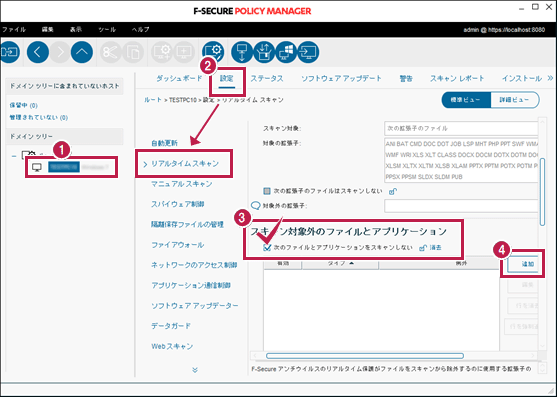
Task: Sort by the タイプ column header
Action: (340, 263)
